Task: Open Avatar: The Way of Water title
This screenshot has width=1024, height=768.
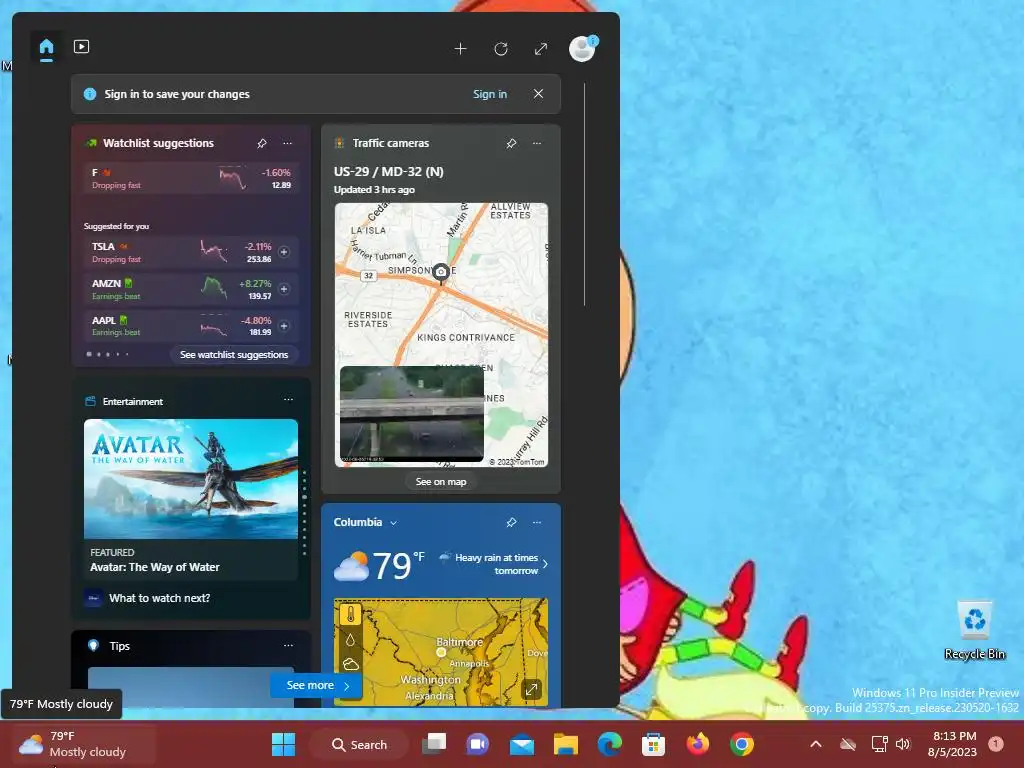Action: (x=155, y=567)
